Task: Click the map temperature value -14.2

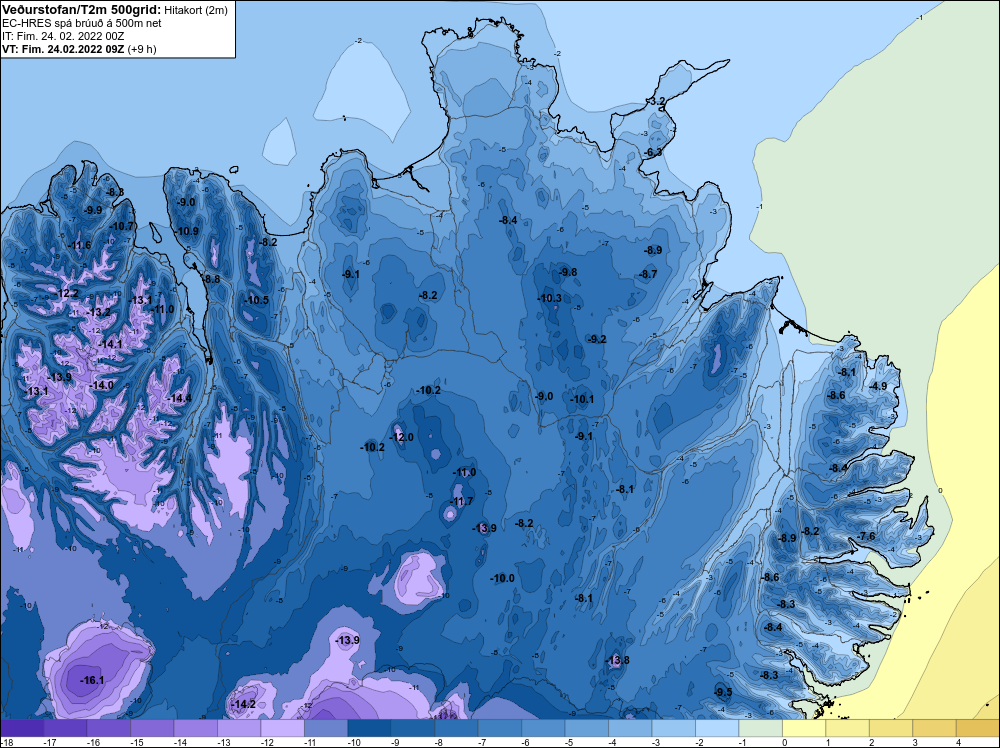Action: click(x=244, y=705)
